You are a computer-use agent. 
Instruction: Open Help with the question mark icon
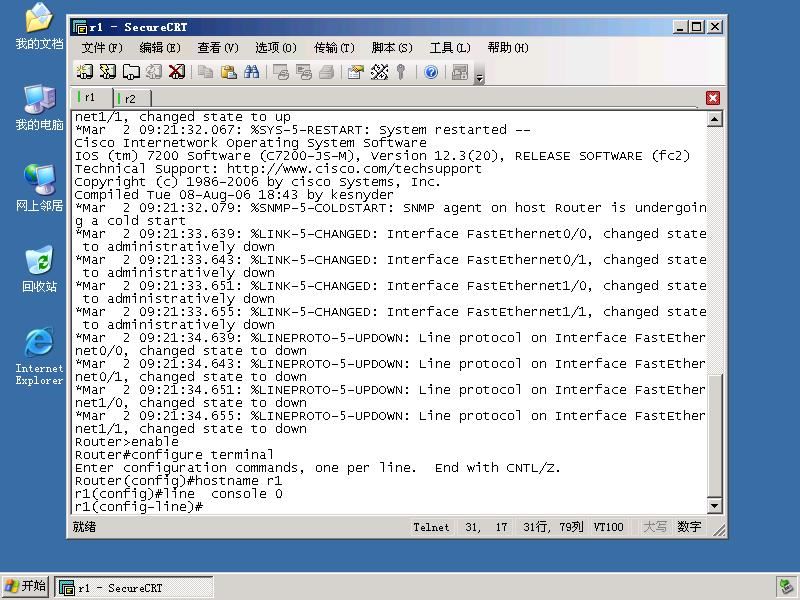pos(431,72)
